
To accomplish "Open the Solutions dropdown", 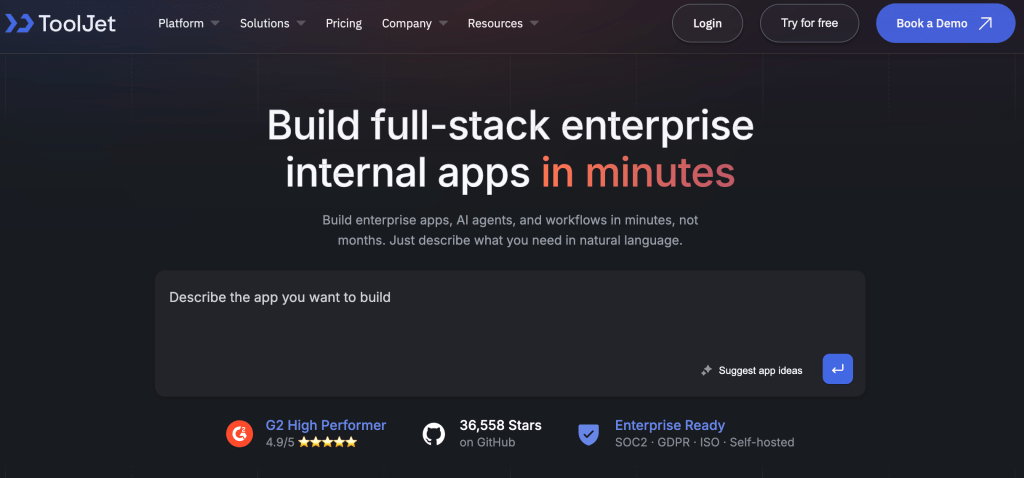I will tap(273, 23).
